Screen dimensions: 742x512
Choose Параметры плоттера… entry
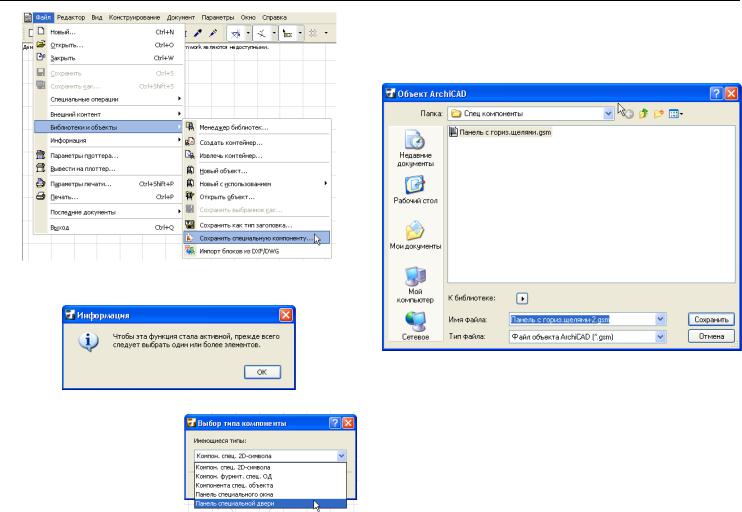tap(108, 155)
